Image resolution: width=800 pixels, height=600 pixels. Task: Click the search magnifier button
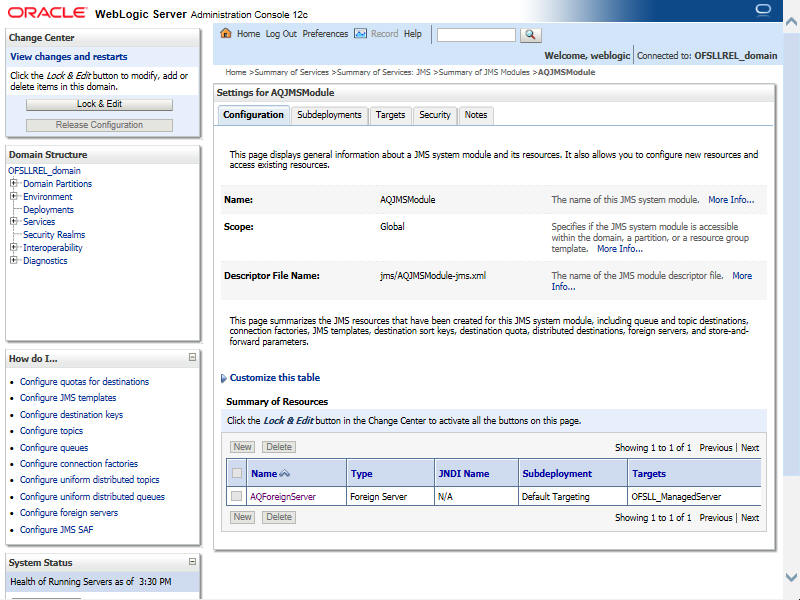tap(531, 35)
